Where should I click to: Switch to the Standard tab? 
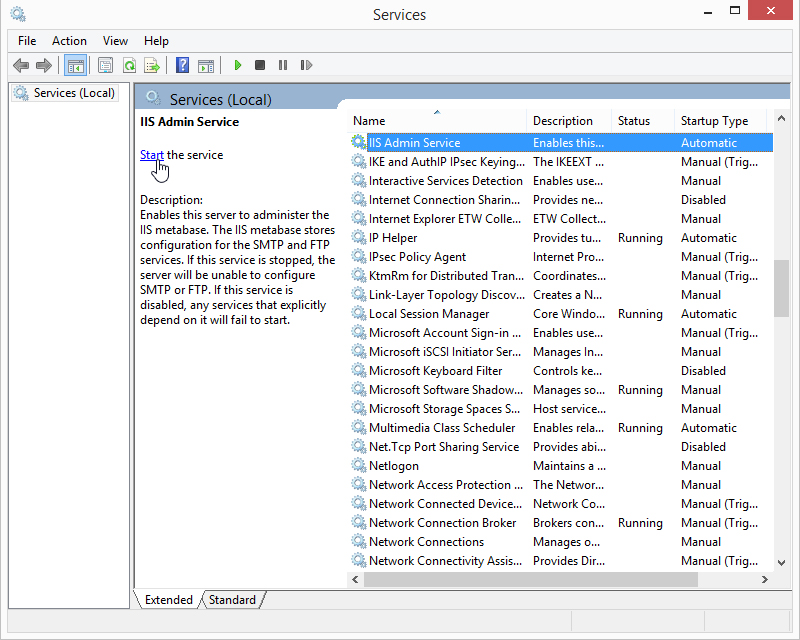coord(232,600)
